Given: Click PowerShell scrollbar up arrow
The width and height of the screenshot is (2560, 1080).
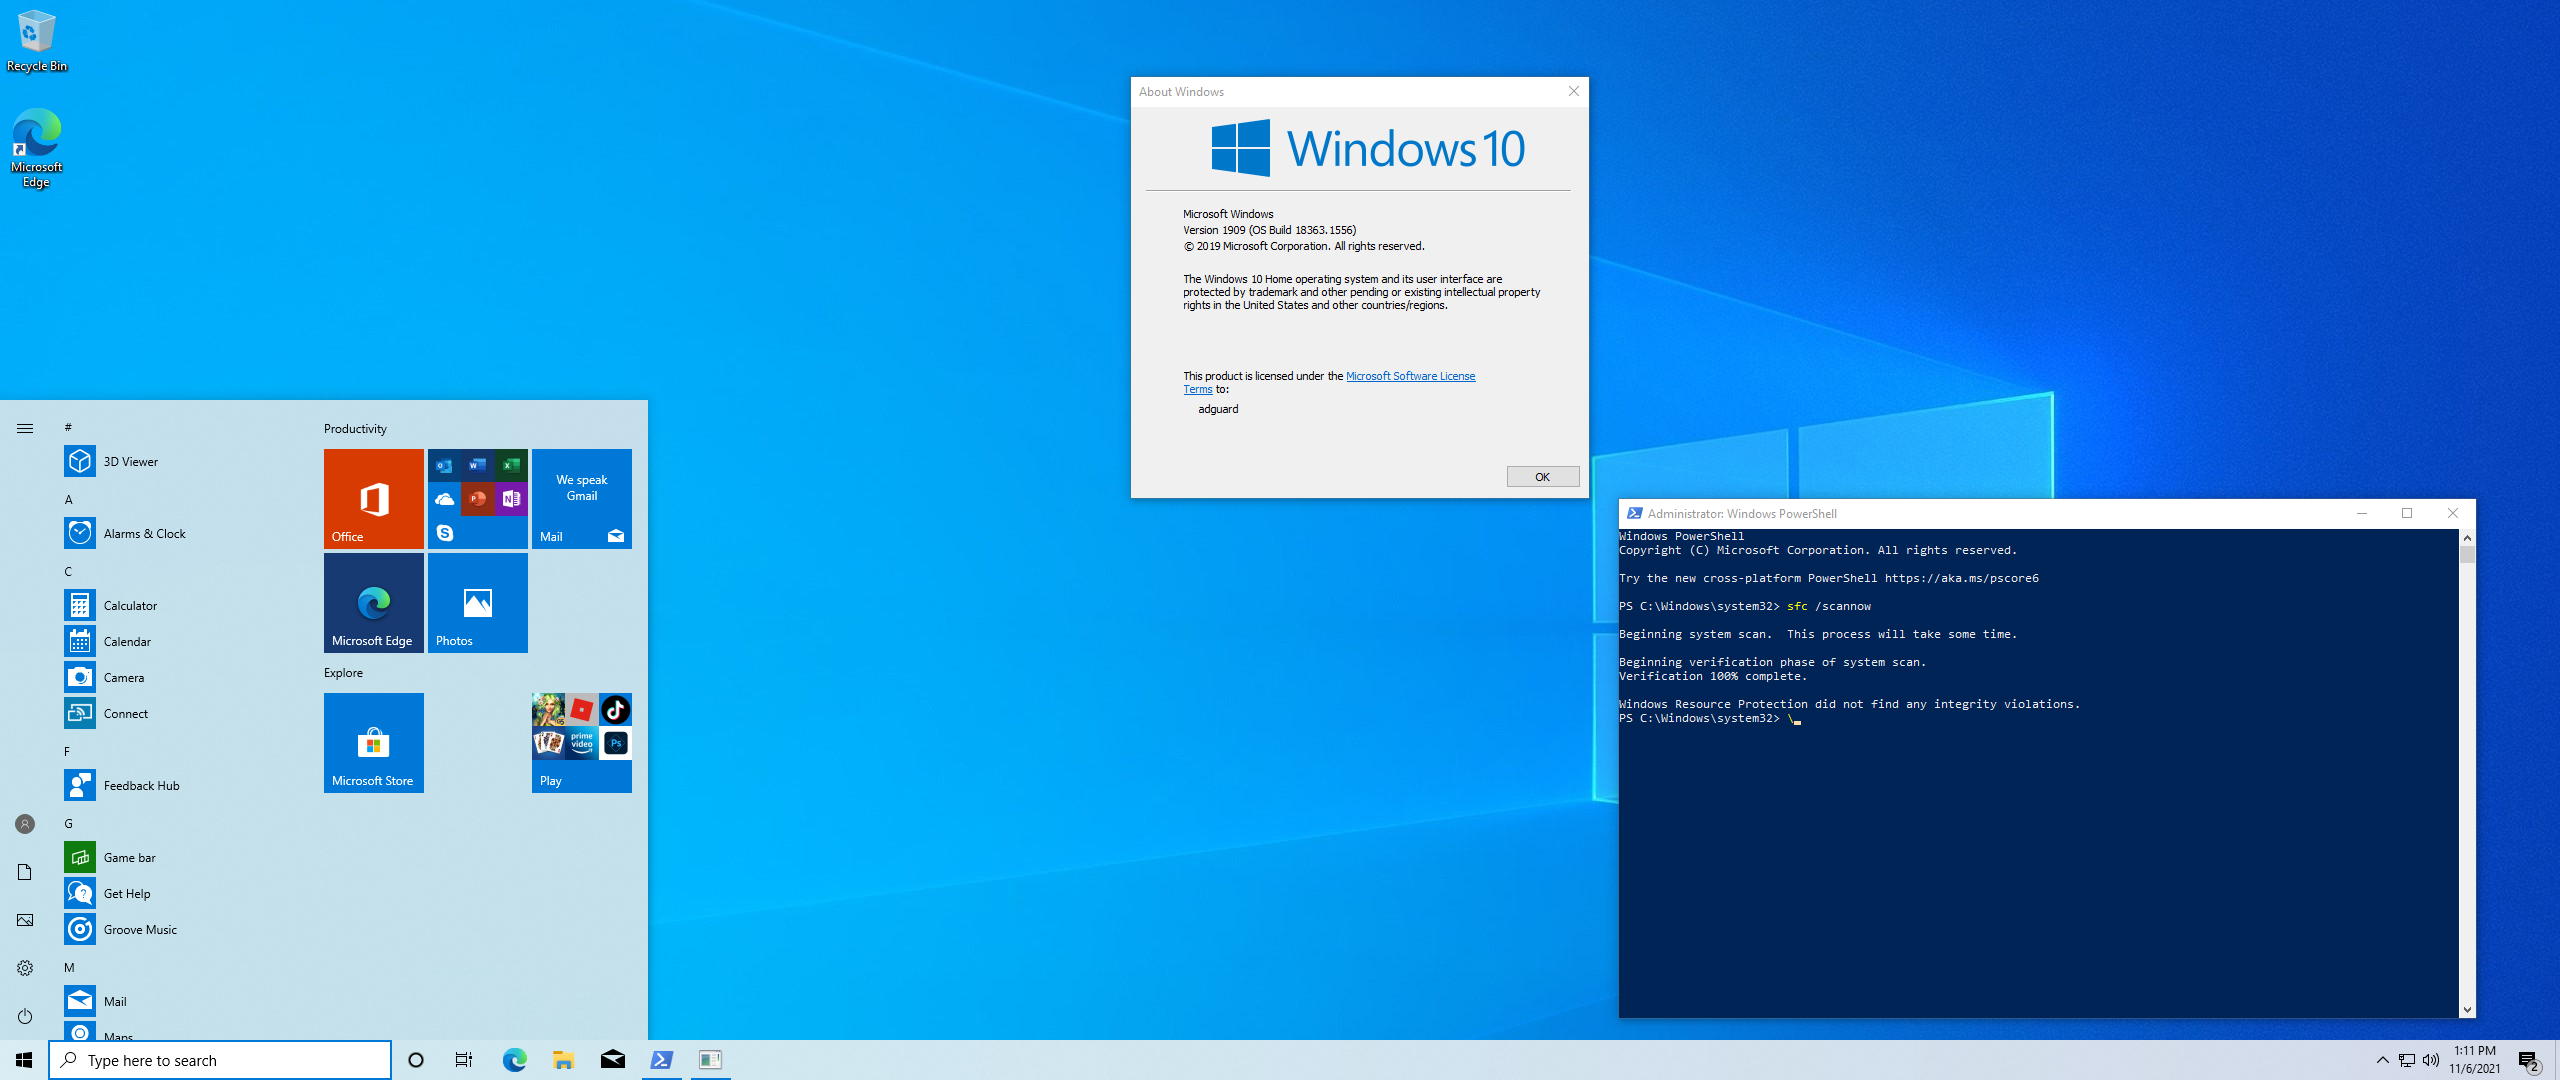Looking at the screenshot, I should (2467, 537).
